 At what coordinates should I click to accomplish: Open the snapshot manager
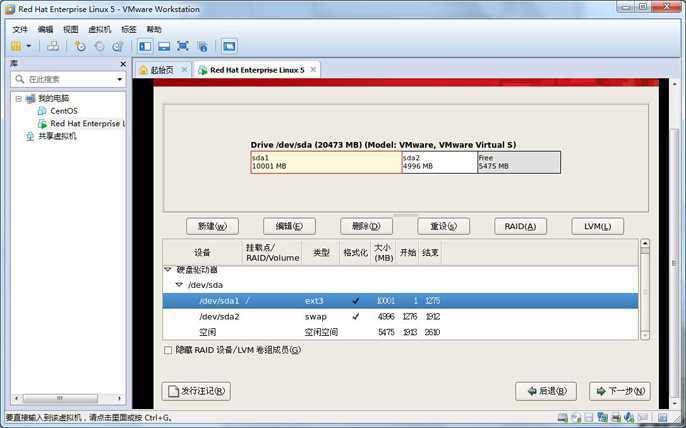click(117, 46)
